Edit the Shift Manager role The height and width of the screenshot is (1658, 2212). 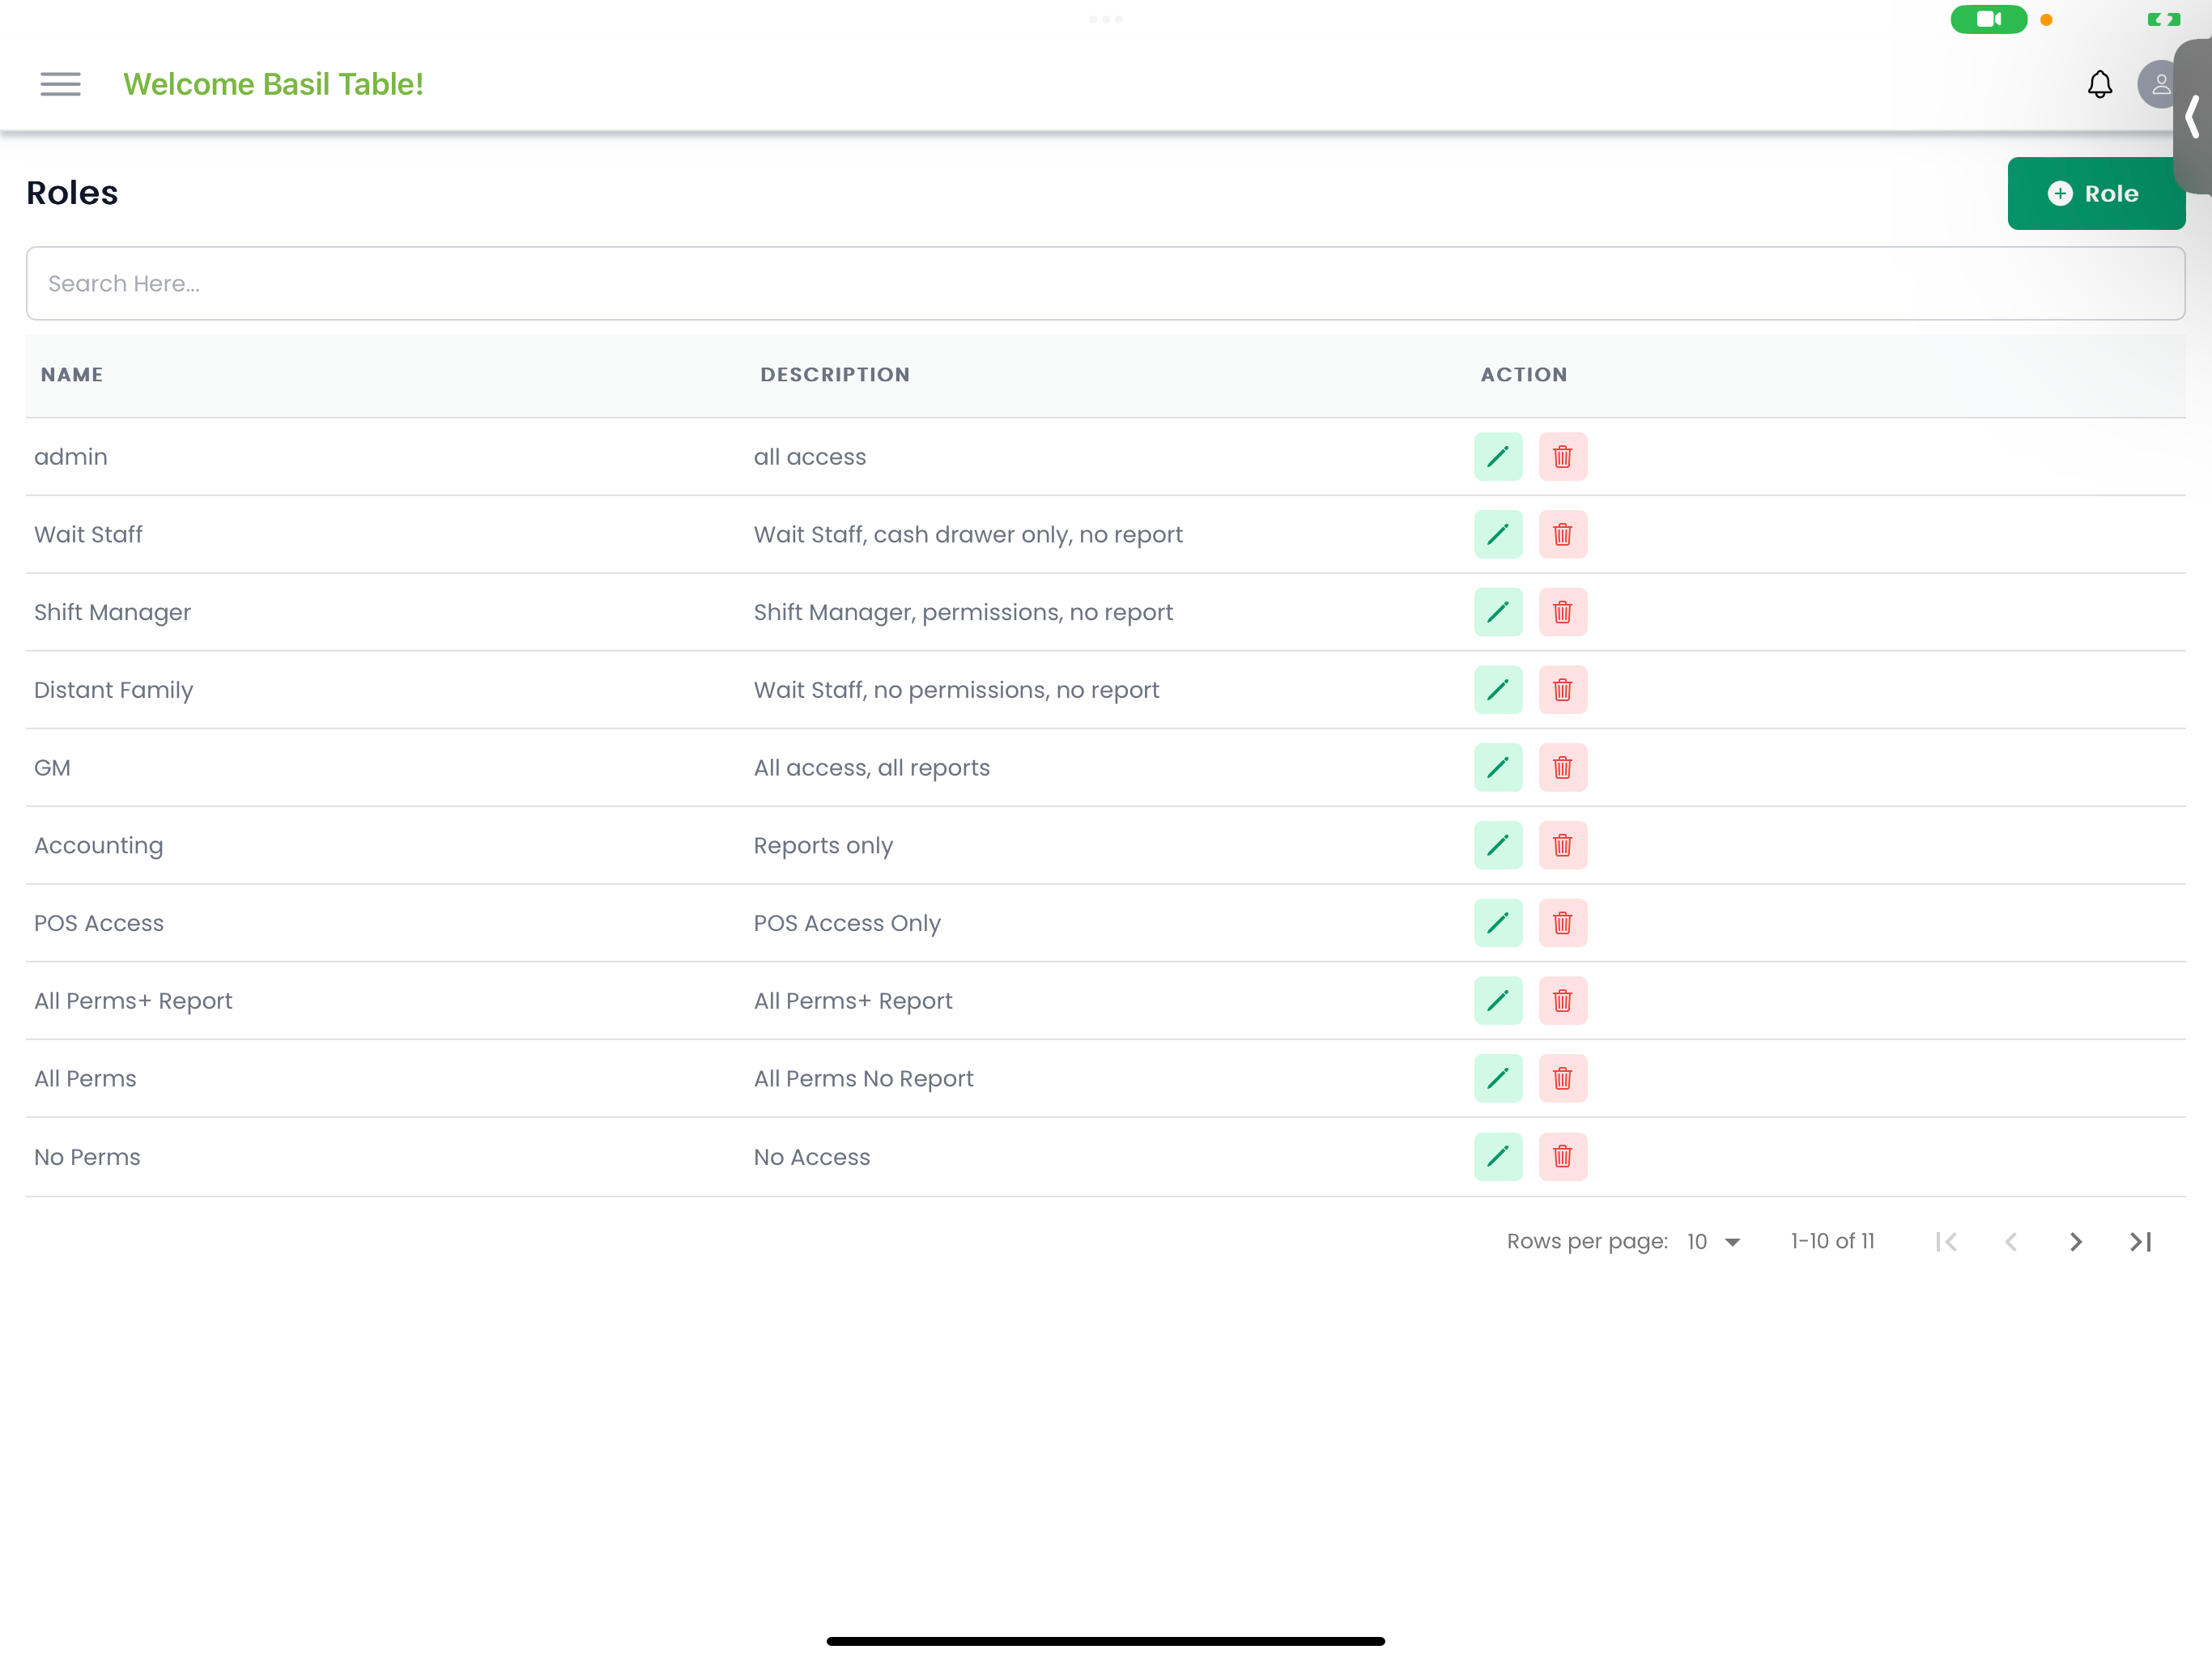tap(1497, 612)
